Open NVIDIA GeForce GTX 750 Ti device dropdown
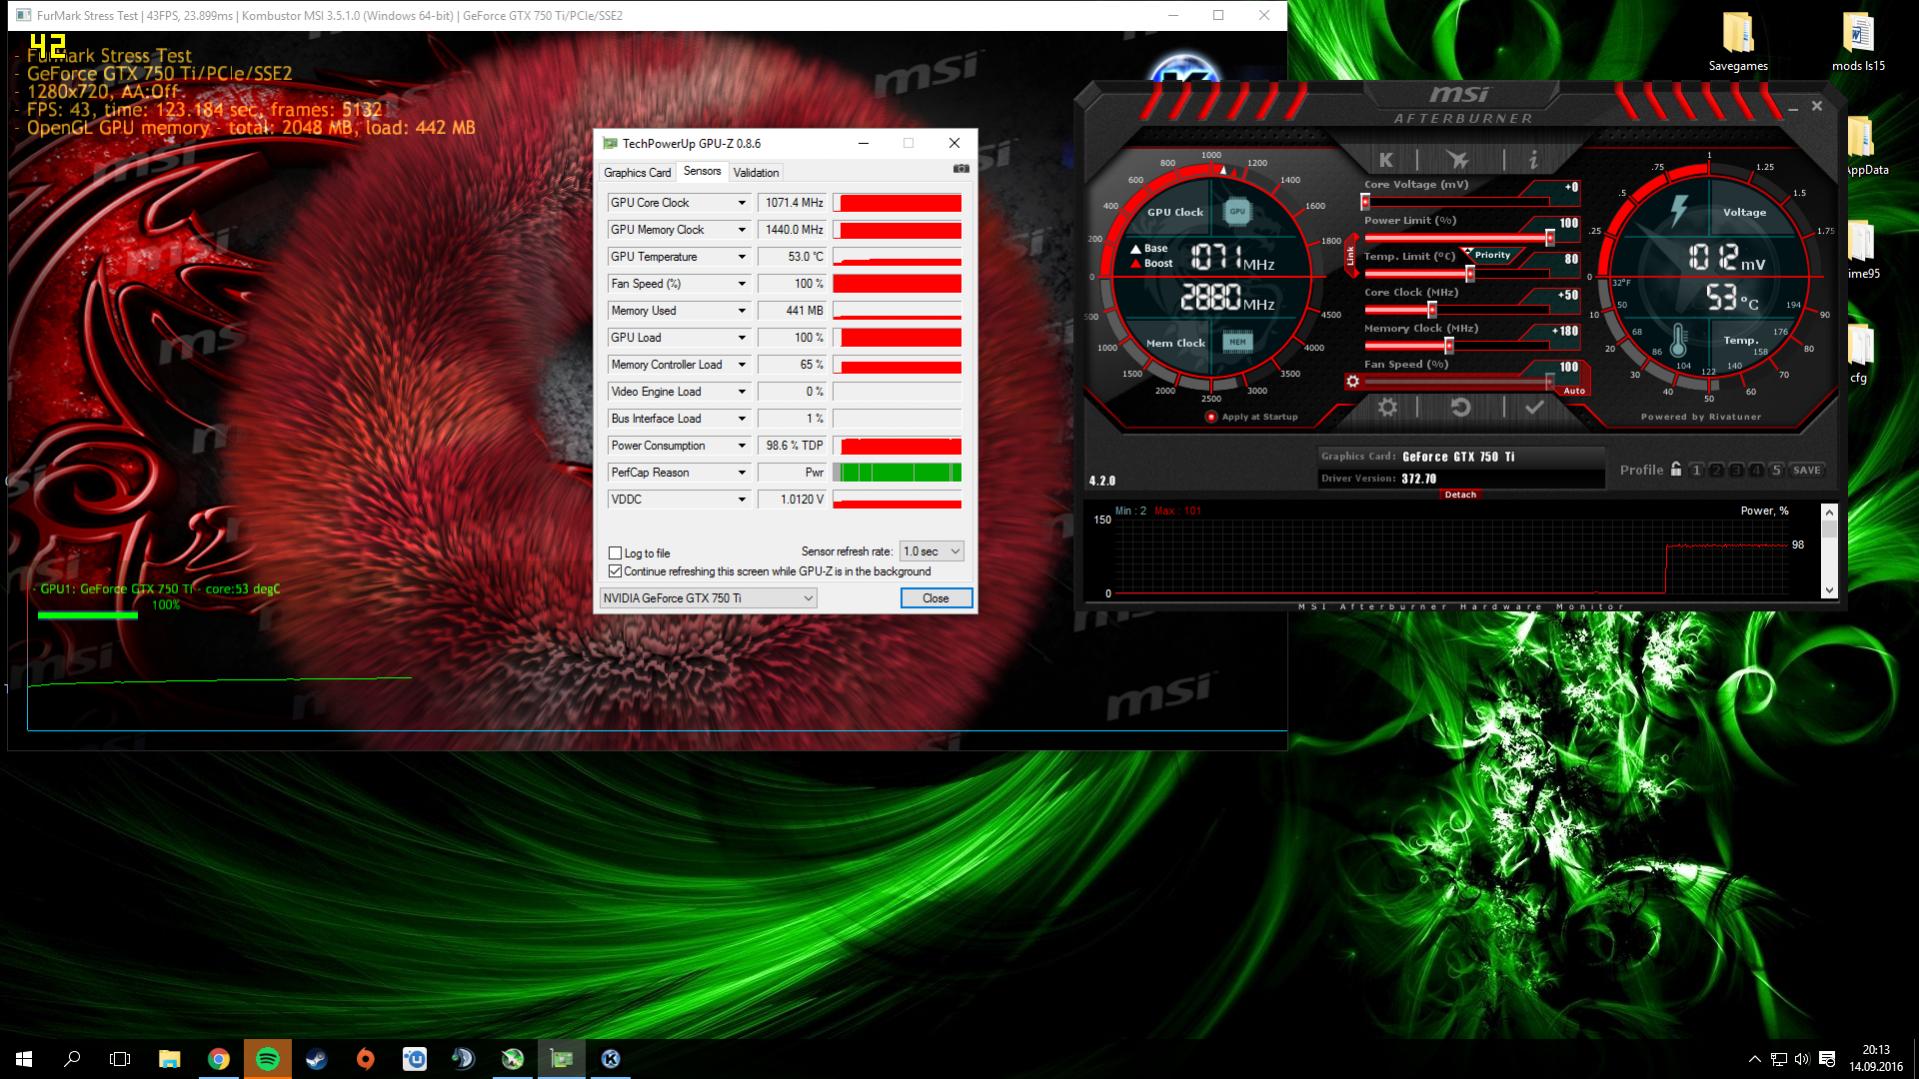 click(x=708, y=598)
